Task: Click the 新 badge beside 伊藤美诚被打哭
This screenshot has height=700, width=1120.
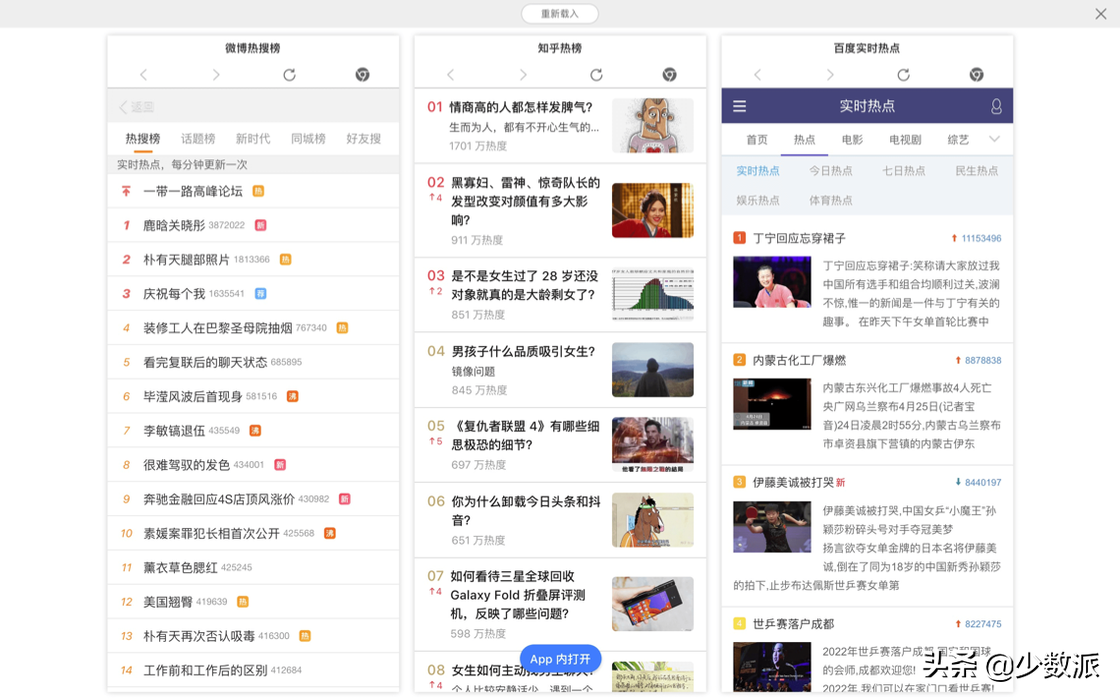Action: coord(841,482)
